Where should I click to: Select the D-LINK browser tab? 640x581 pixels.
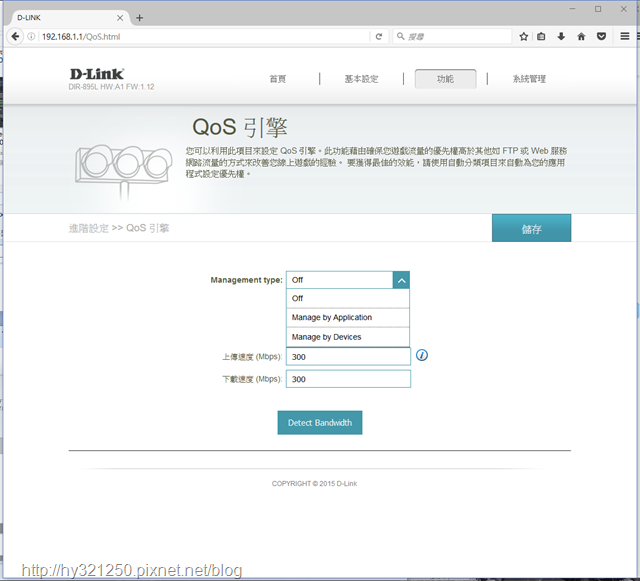click(x=69, y=18)
